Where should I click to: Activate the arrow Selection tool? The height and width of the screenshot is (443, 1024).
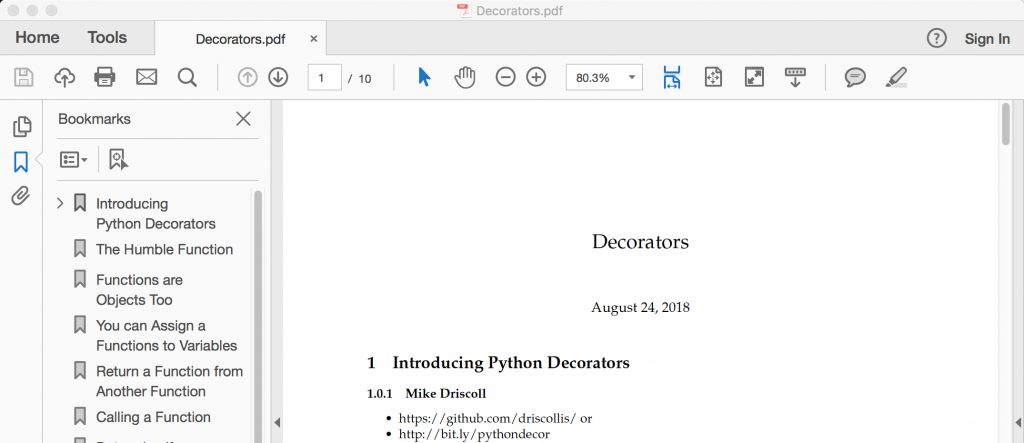pyautogui.click(x=424, y=77)
